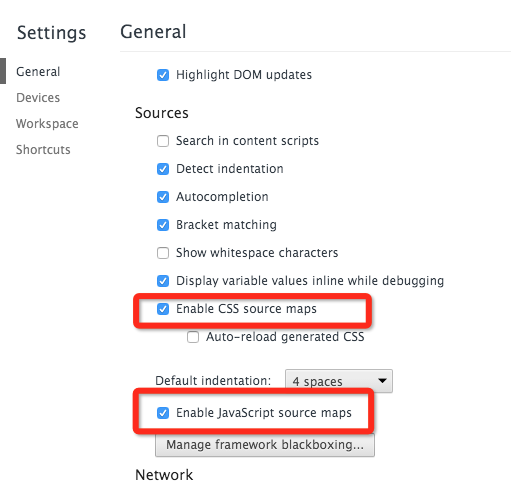Uncheck Enable CSS source maps
Viewport: 511px width, 489px height.
click(x=163, y=309)
